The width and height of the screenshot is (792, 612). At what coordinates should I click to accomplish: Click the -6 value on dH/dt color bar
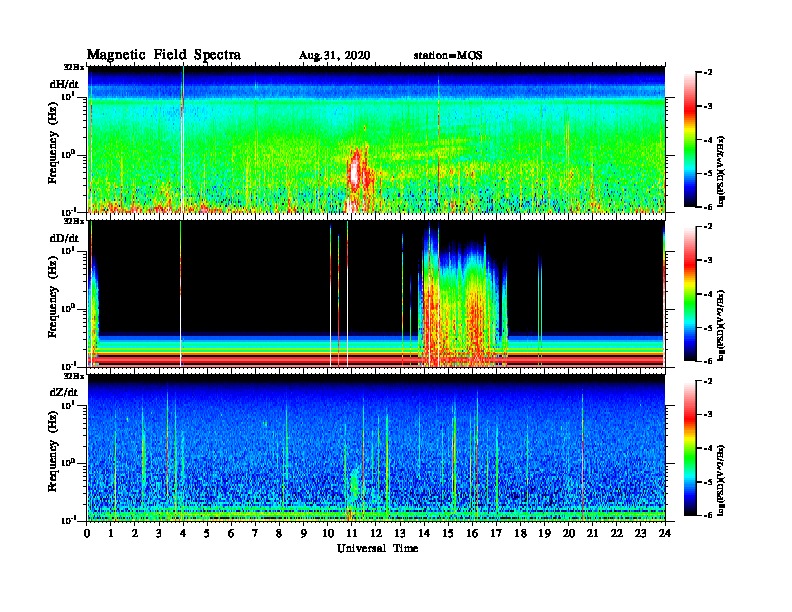[x=708, y=207]
